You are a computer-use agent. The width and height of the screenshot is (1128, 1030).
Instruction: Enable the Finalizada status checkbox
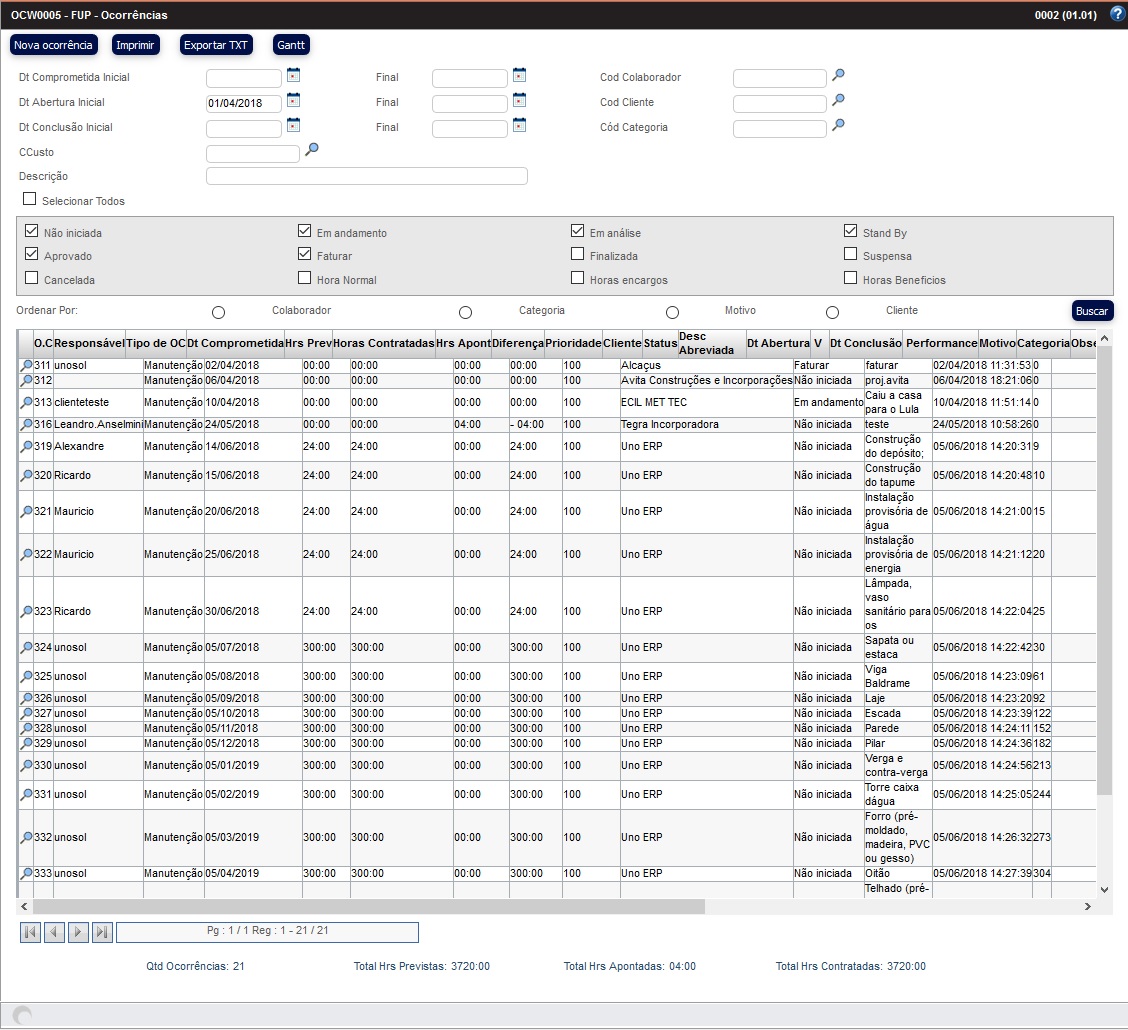(578, 254)
